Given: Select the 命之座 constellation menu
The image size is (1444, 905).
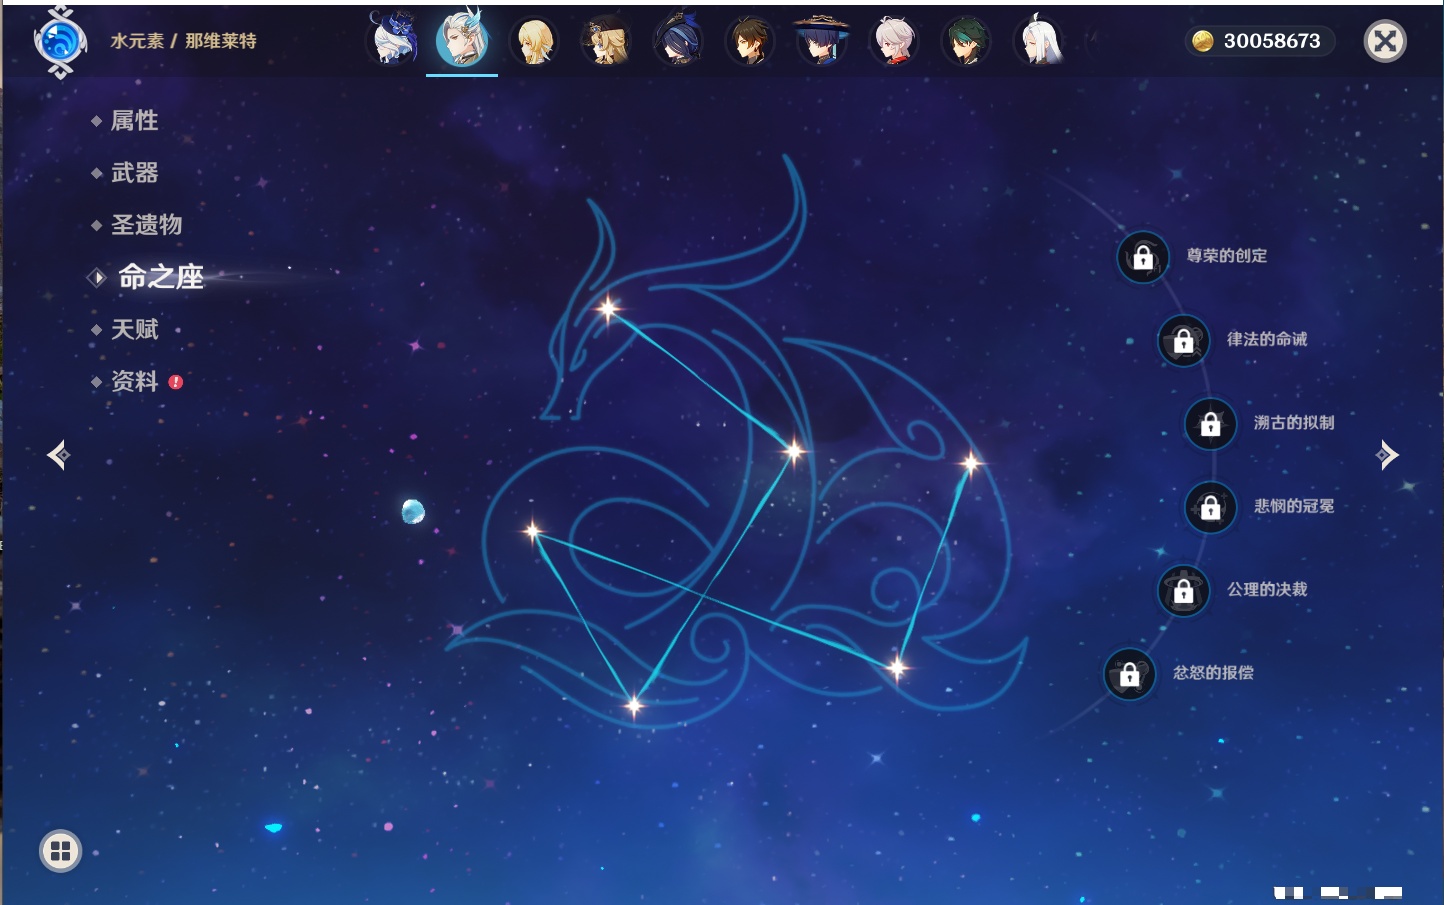Looking at the screenshot, I should click(160, 277).
